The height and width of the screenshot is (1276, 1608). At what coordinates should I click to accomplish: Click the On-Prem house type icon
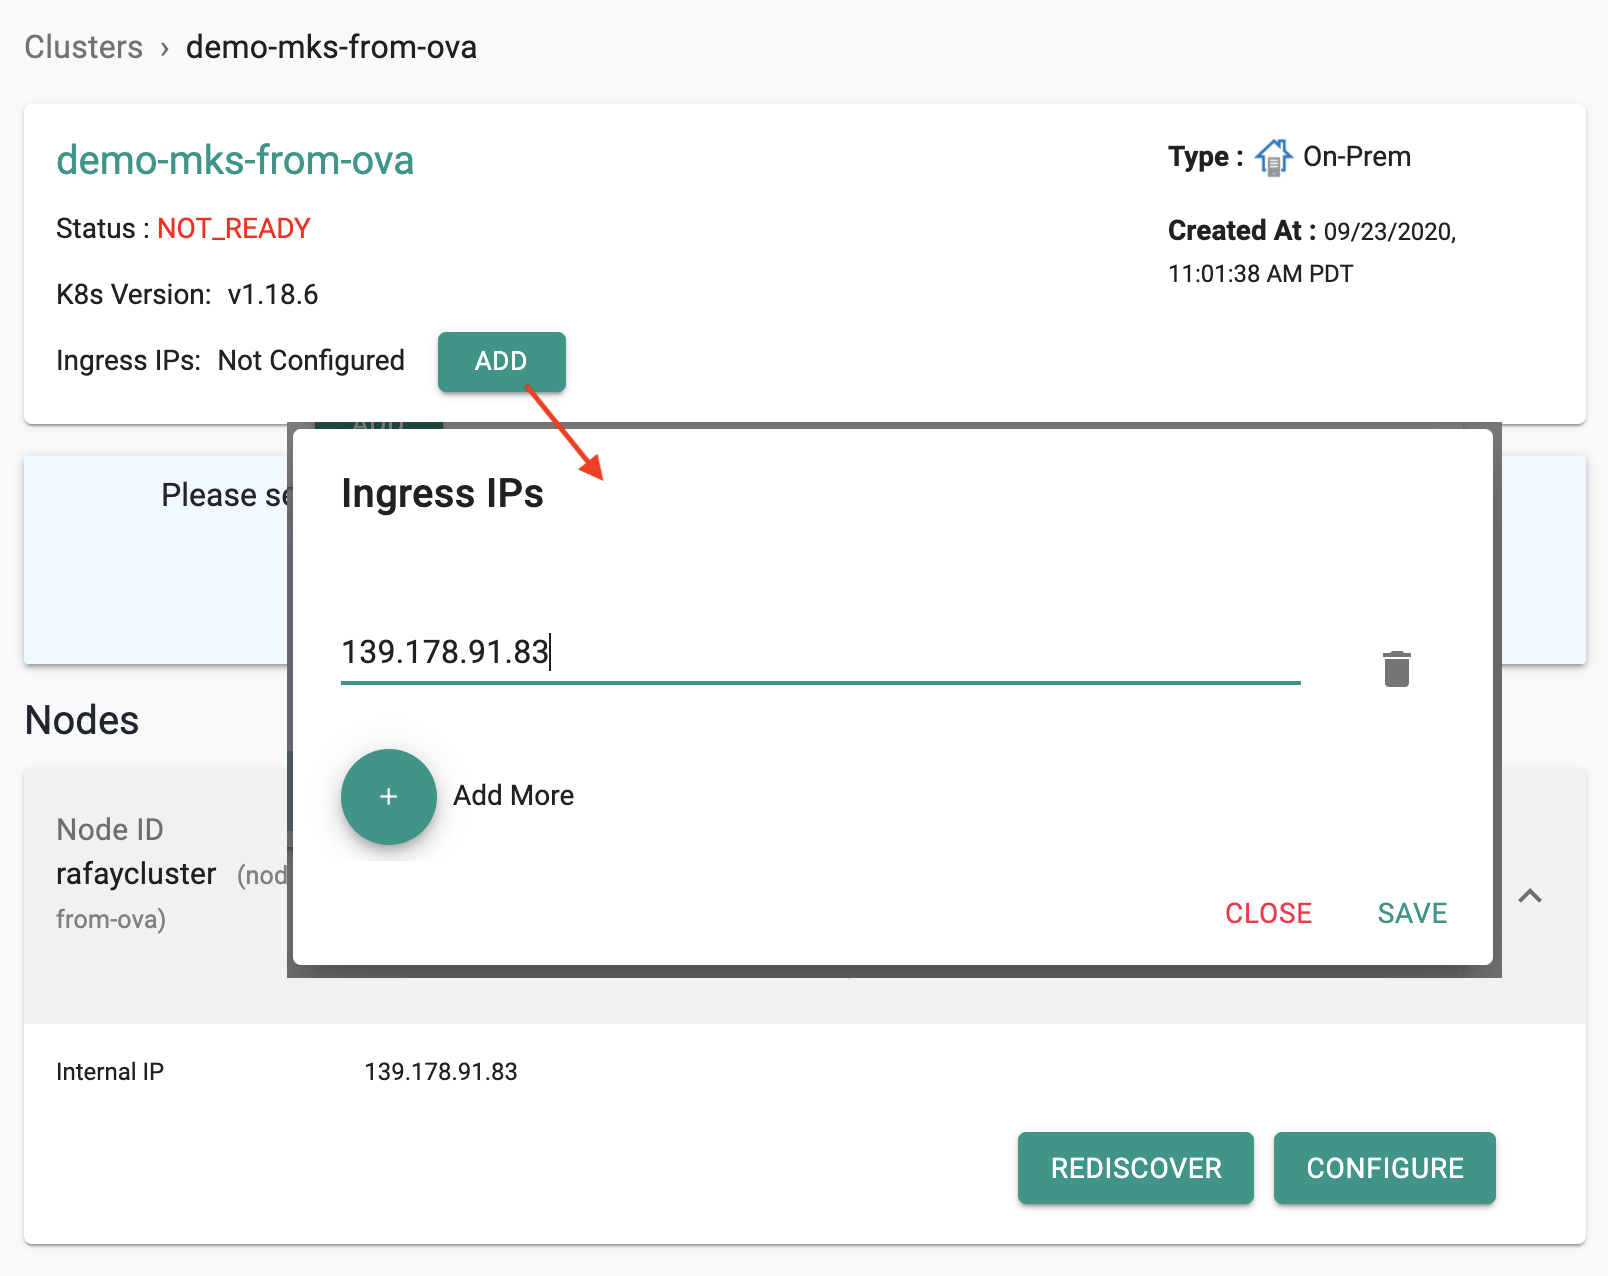coord(1273,158)
